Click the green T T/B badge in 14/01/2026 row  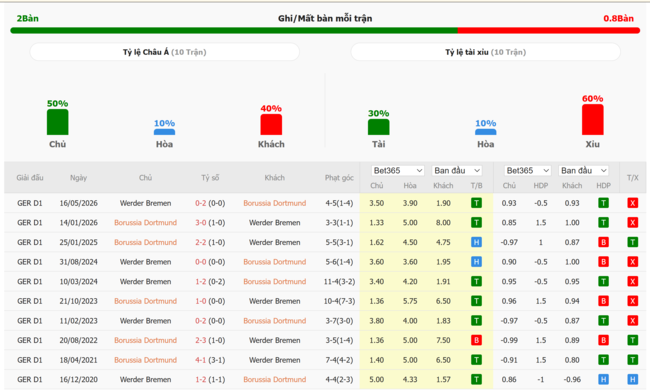click(x=476, y=223)
